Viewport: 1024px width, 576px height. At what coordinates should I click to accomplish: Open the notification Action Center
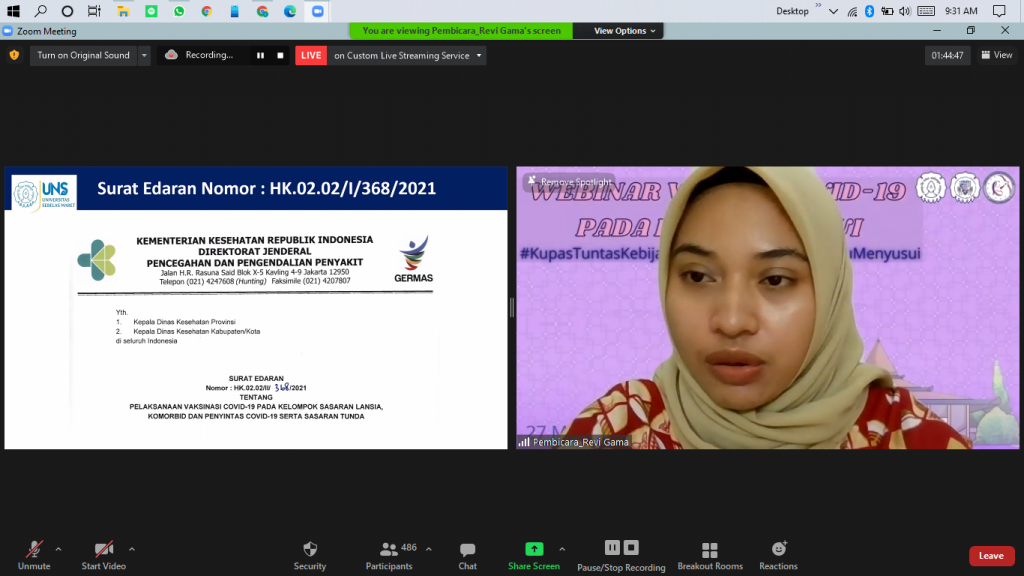tap(999, 11)
